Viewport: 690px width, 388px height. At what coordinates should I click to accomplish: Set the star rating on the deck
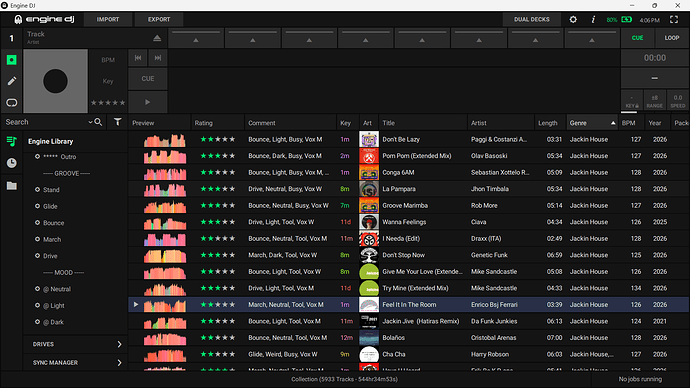point(108,102)
